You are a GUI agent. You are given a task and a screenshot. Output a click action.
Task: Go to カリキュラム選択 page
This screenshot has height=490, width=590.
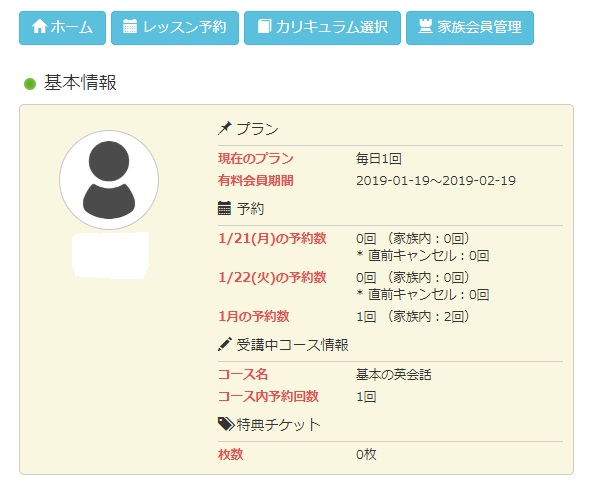pyautogui.click(x=322, y=28)
